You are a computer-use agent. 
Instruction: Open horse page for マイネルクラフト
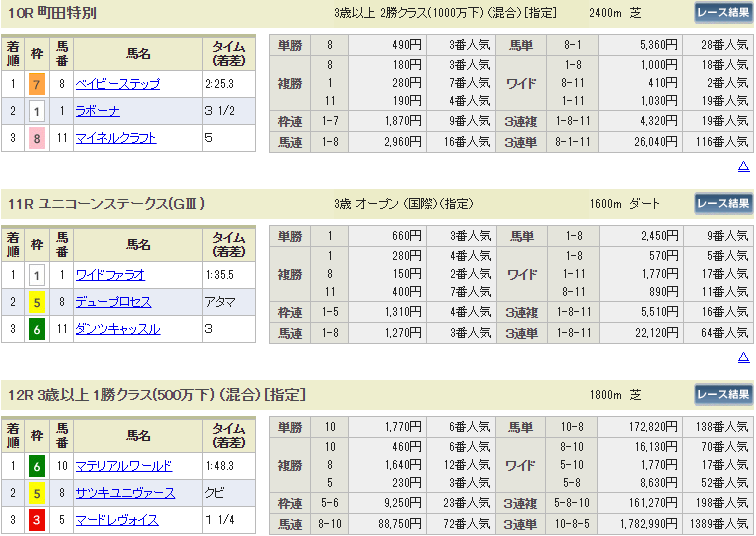click(x=116, y=138)
